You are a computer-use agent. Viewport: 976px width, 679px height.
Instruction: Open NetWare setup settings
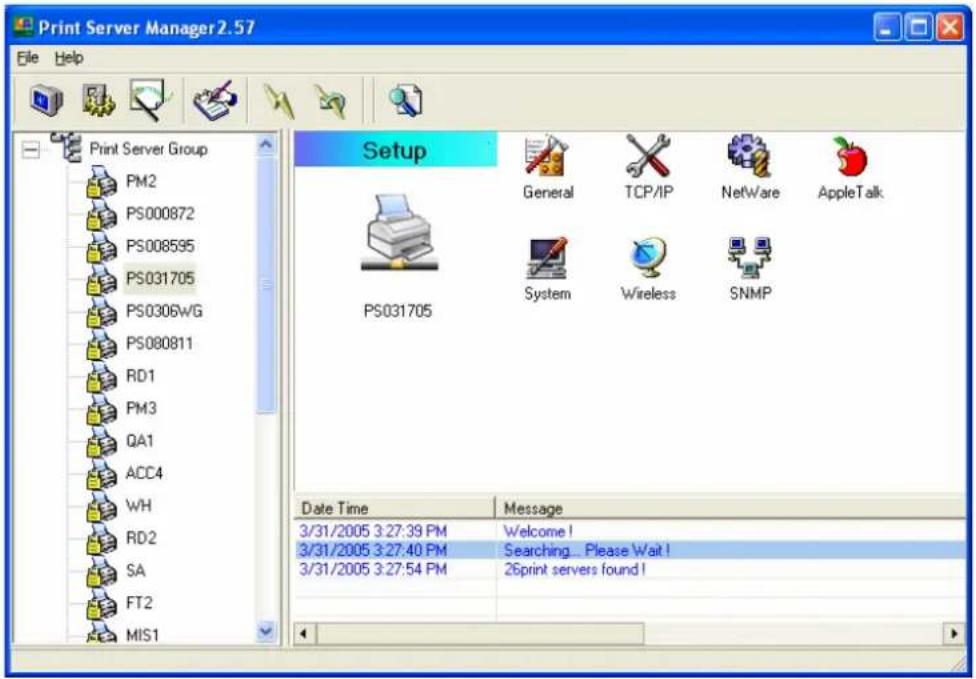tap(750, 167)
